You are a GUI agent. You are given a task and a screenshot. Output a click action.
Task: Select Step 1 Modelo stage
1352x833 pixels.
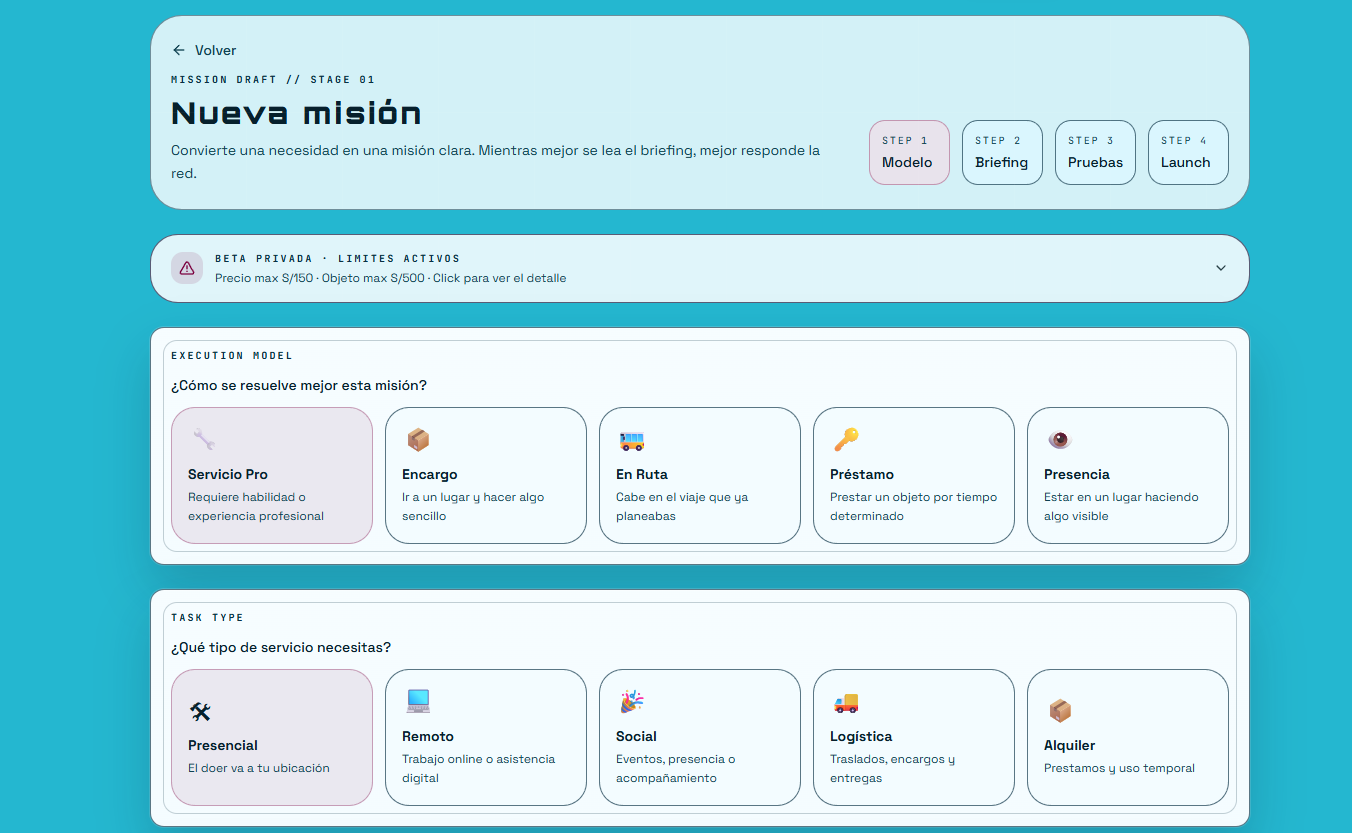[x=909, y=153]
